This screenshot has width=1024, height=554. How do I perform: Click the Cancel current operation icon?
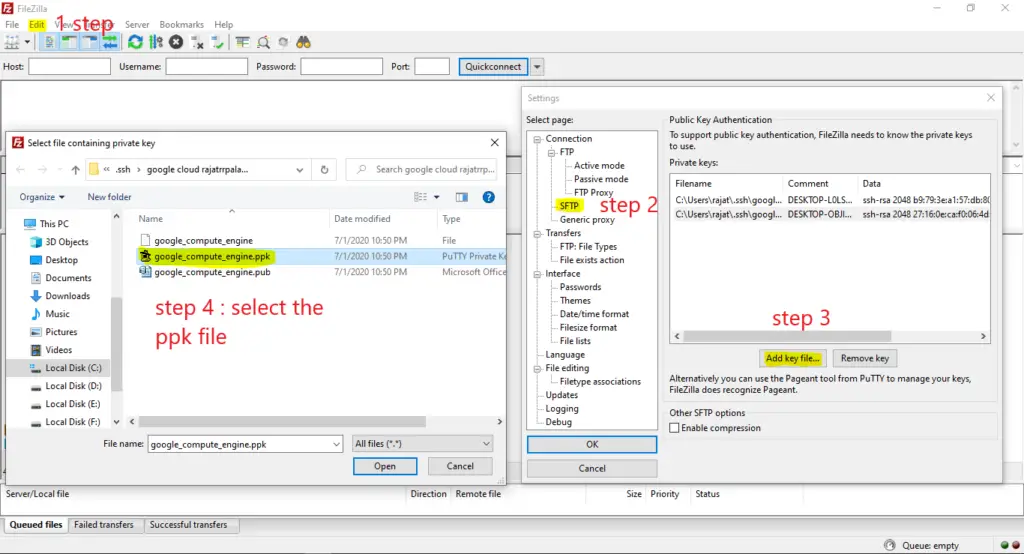(176, 42)
